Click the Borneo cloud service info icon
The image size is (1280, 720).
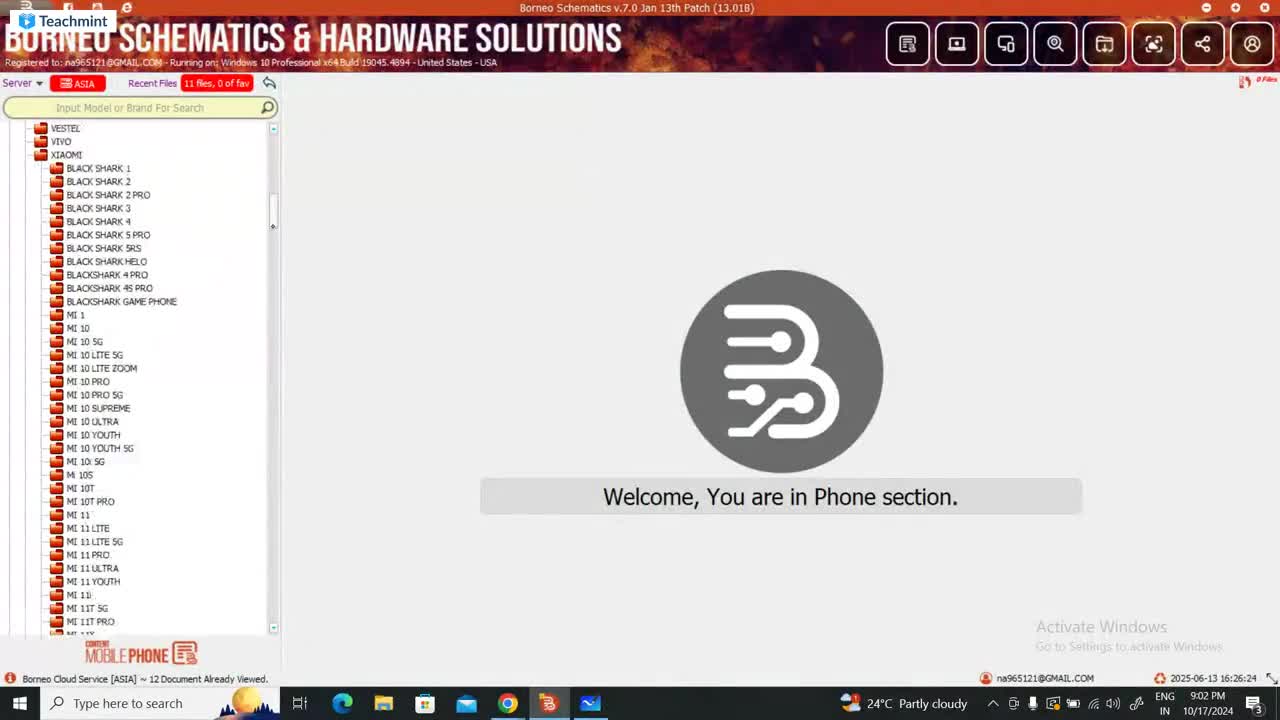pyautogui.click(x=10, y=678)
